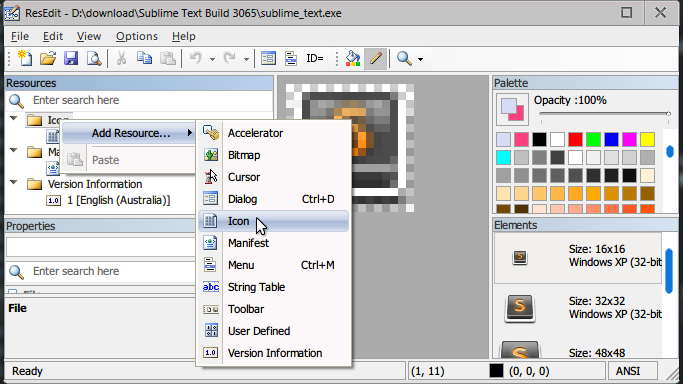683x384 pixels.
Task: Click the Paste context menu entry
Action: tap(128, 160)
